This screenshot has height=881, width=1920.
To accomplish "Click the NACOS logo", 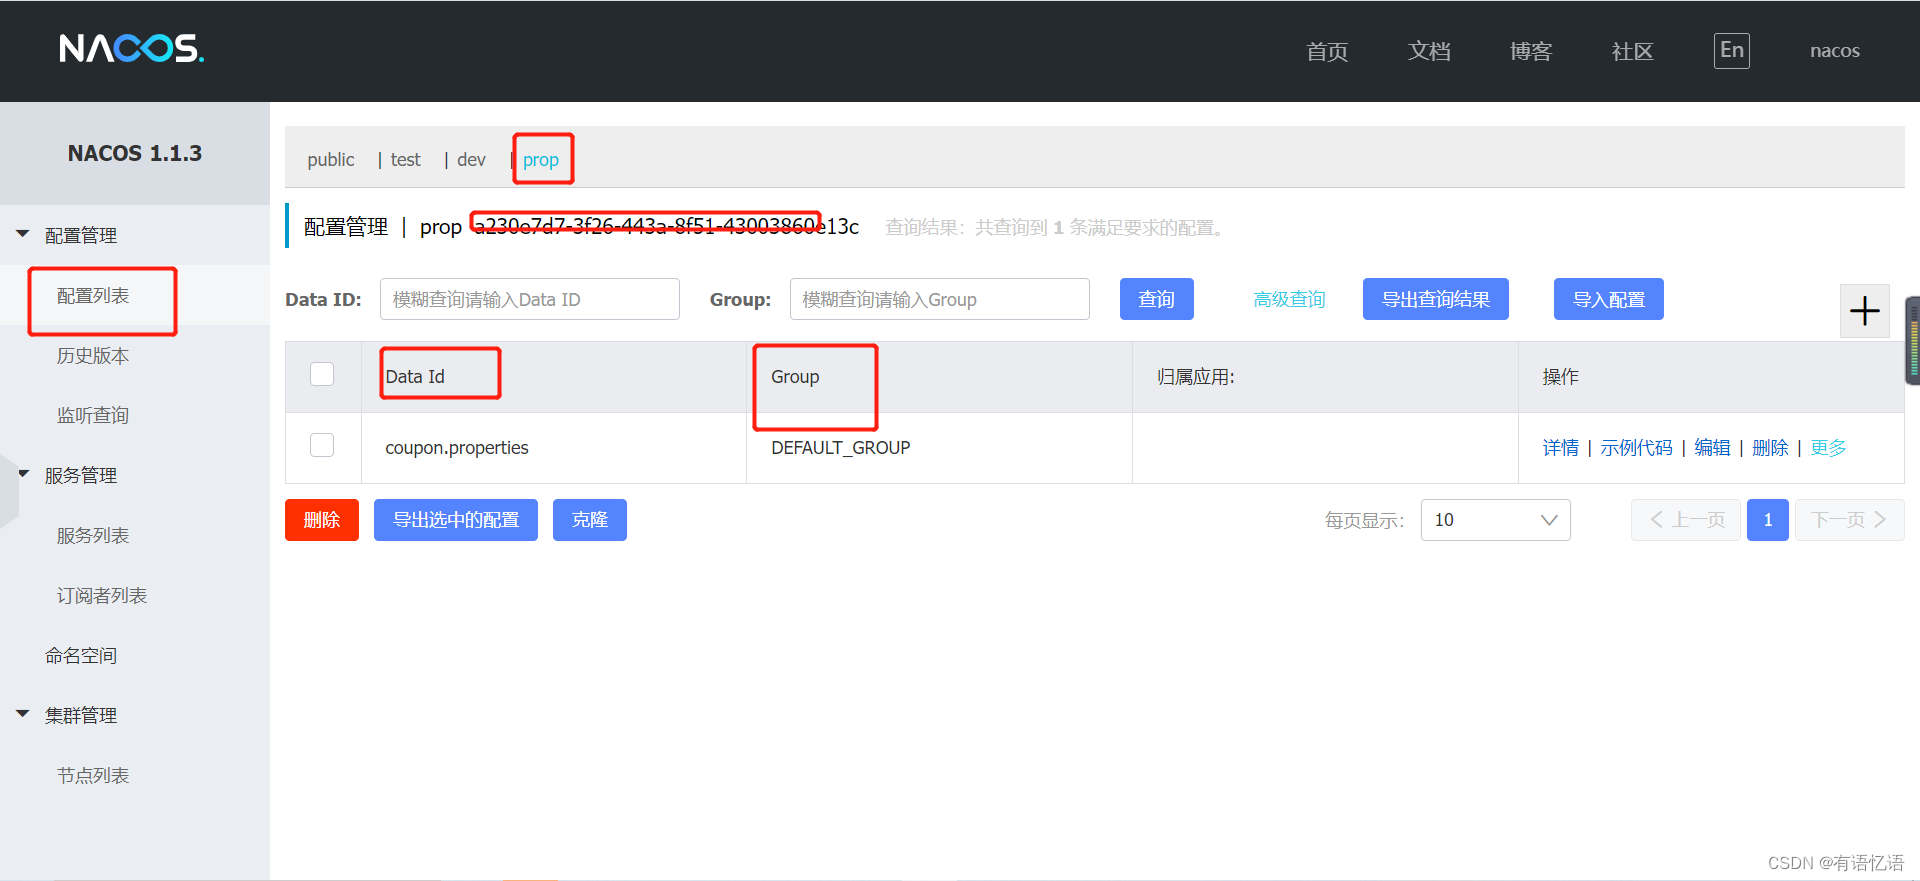I will point(131,48).
